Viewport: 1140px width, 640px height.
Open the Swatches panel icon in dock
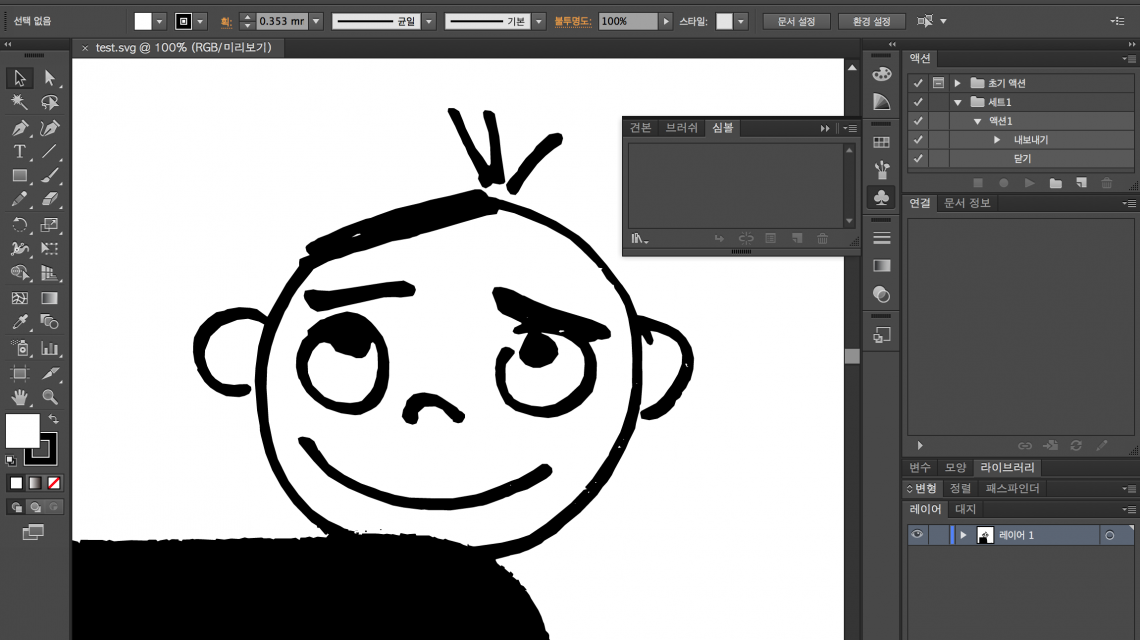pos(881,143)
